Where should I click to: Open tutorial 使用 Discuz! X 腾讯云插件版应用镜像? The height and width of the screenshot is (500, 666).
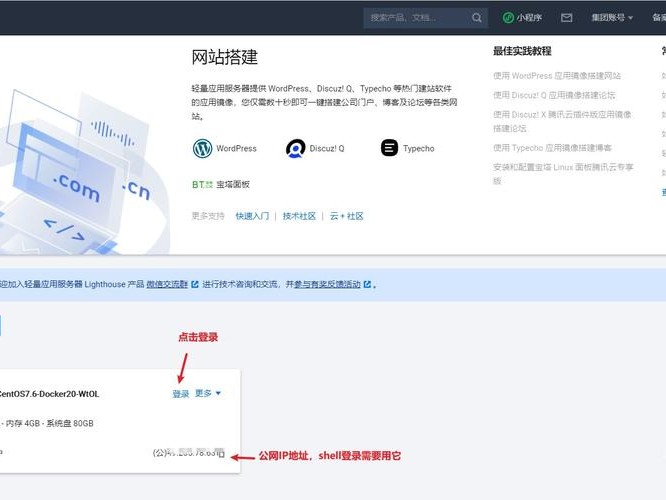[562, 121]
